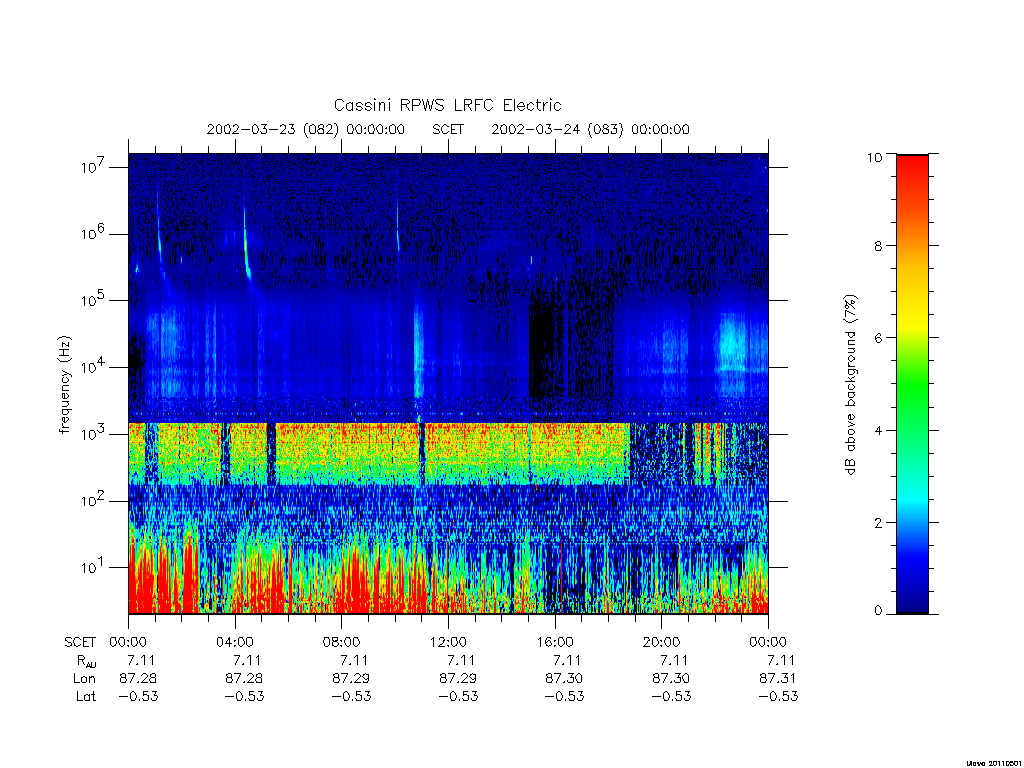Click the '04:00' time tick label
This screenshot has width=1024, height=768.
point(235,642)
